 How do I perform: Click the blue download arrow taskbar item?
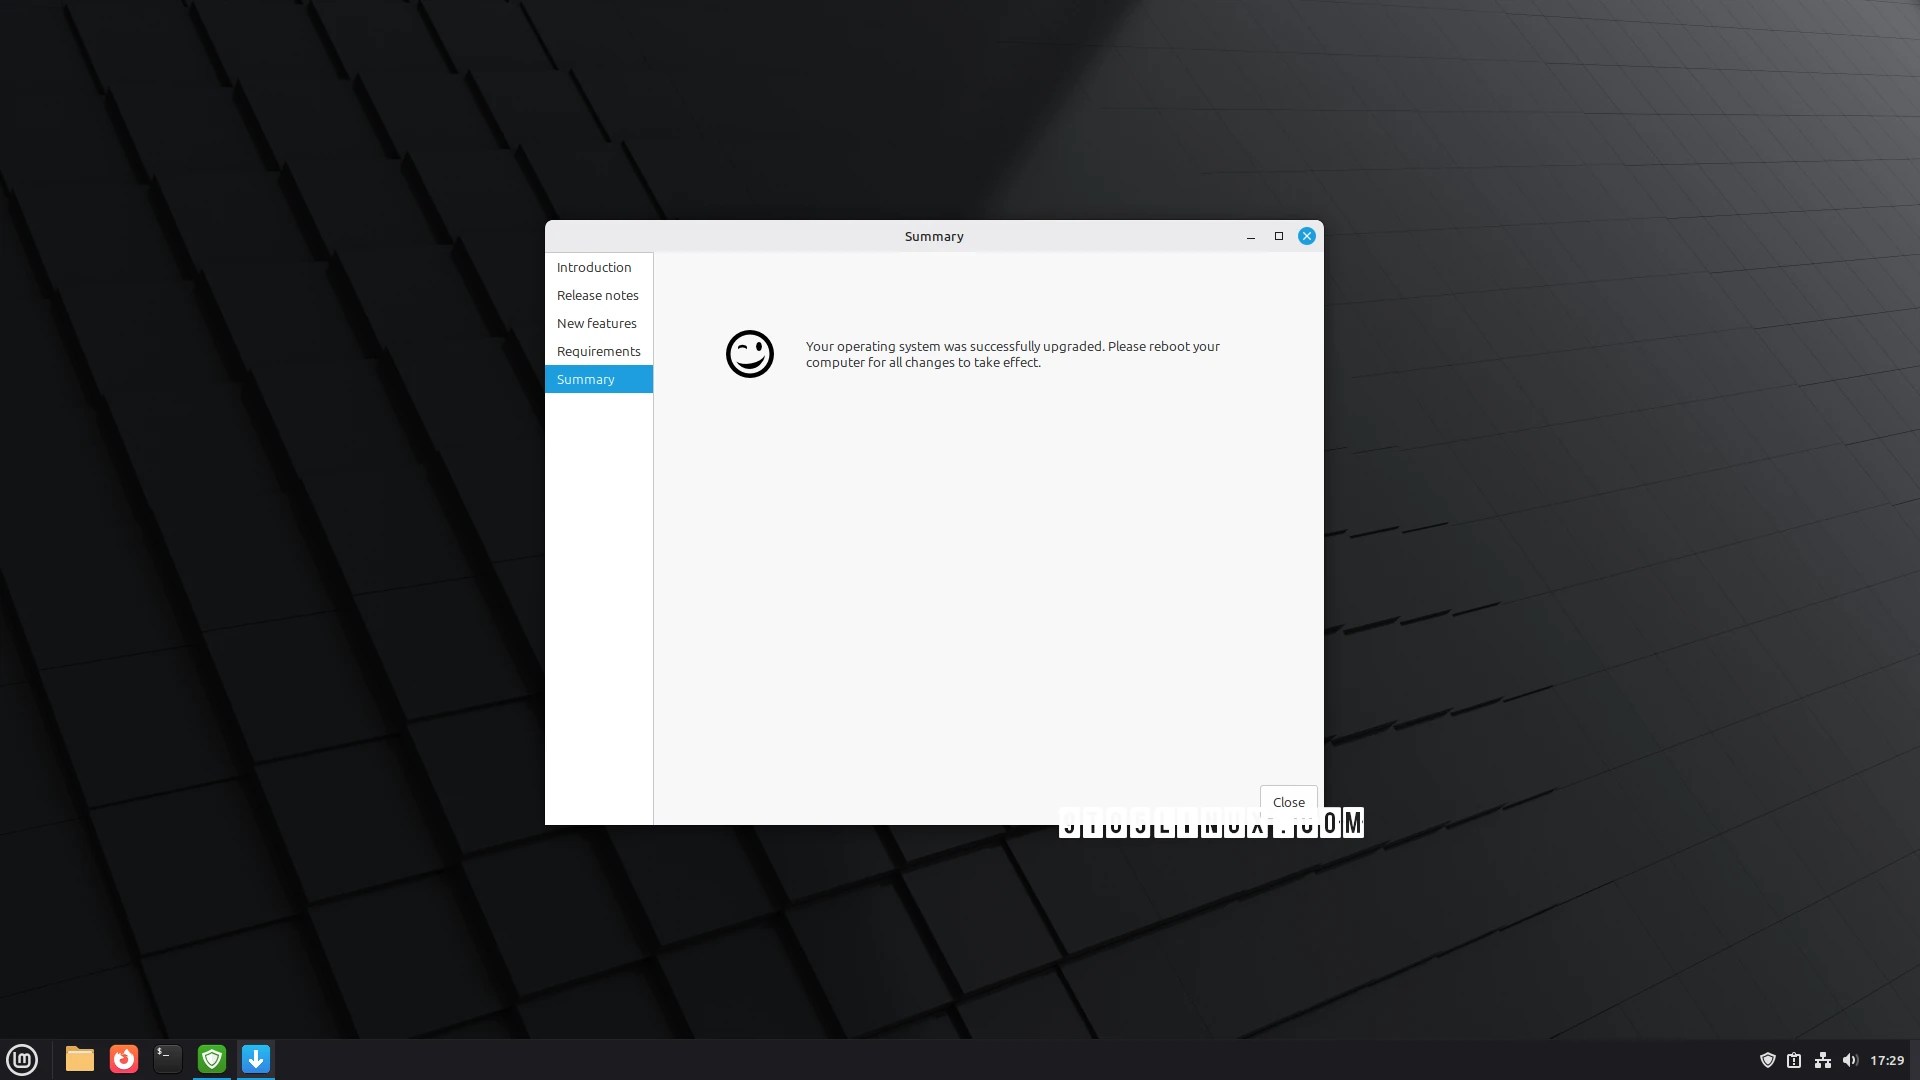point(256,1059)
